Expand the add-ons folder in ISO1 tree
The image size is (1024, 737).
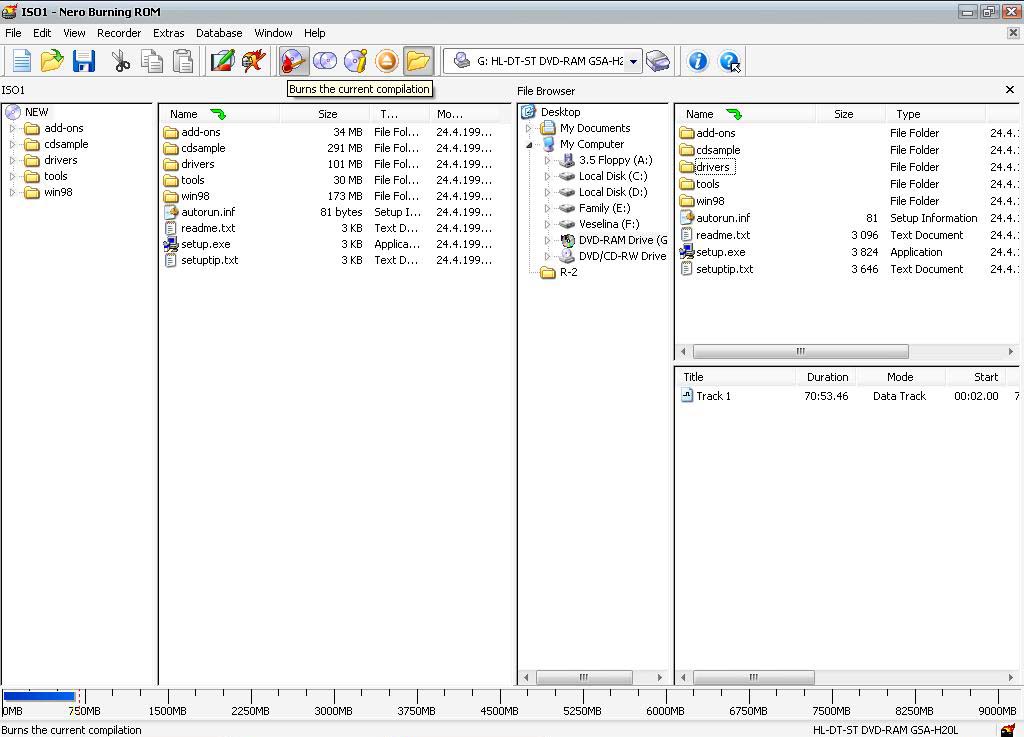[x=12, y=129]
